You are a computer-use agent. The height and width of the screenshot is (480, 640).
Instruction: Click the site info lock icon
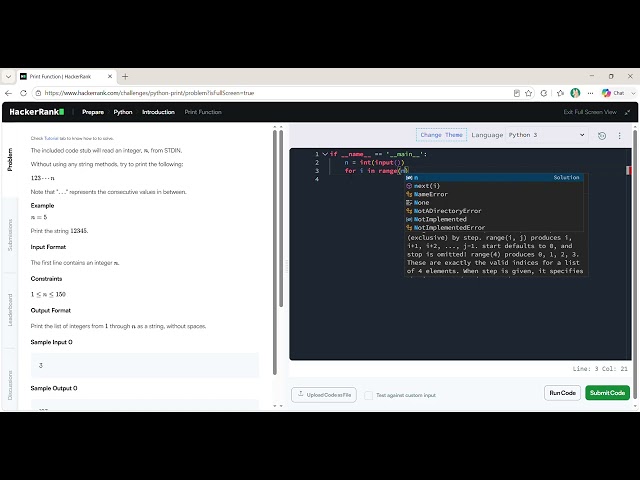(38, 93)
